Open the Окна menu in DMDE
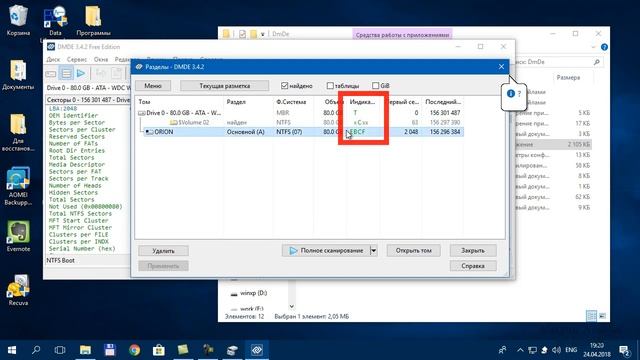 (101, 60)
